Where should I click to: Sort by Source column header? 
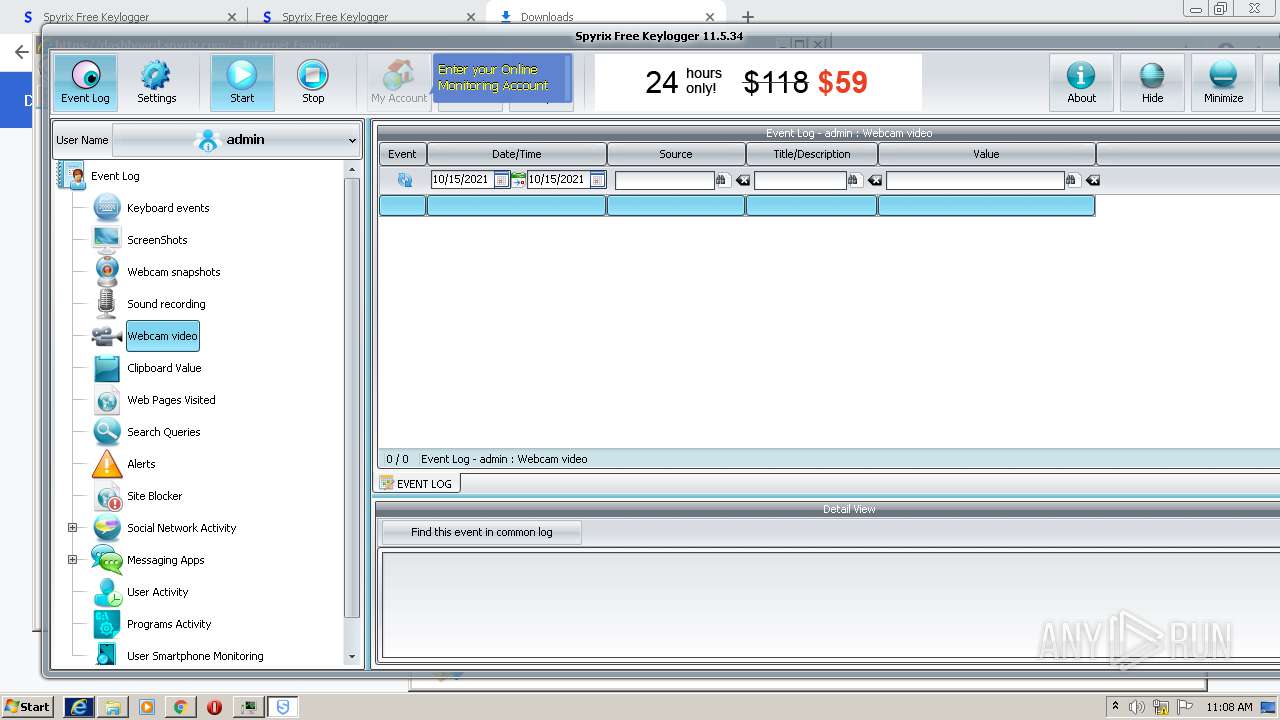[x=676, y=154]
